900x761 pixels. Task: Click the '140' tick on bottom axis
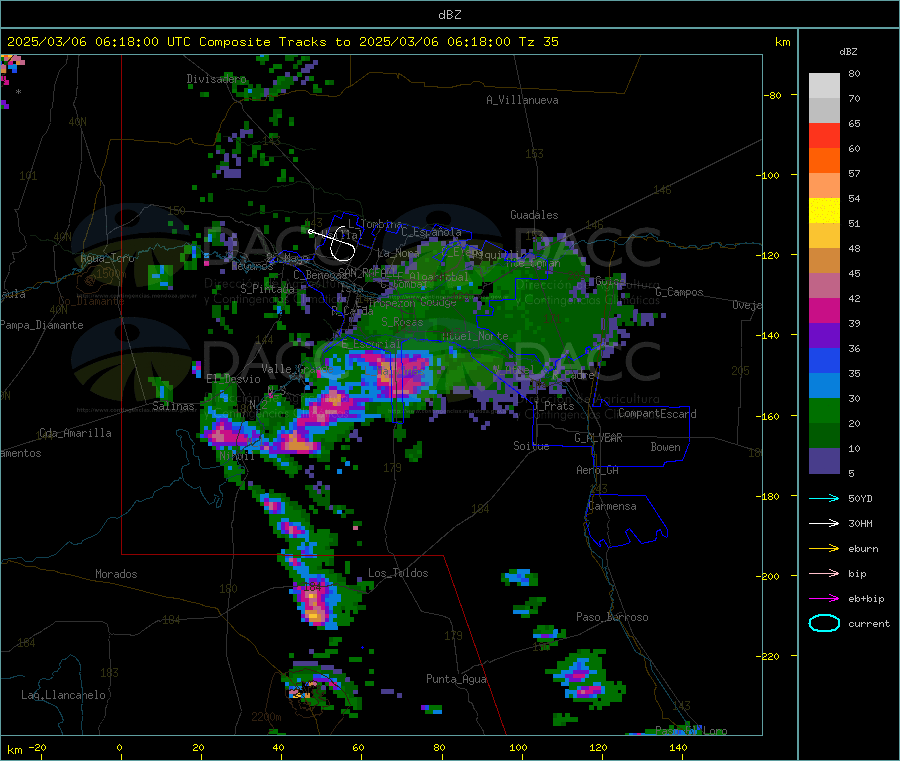(678, 747)
